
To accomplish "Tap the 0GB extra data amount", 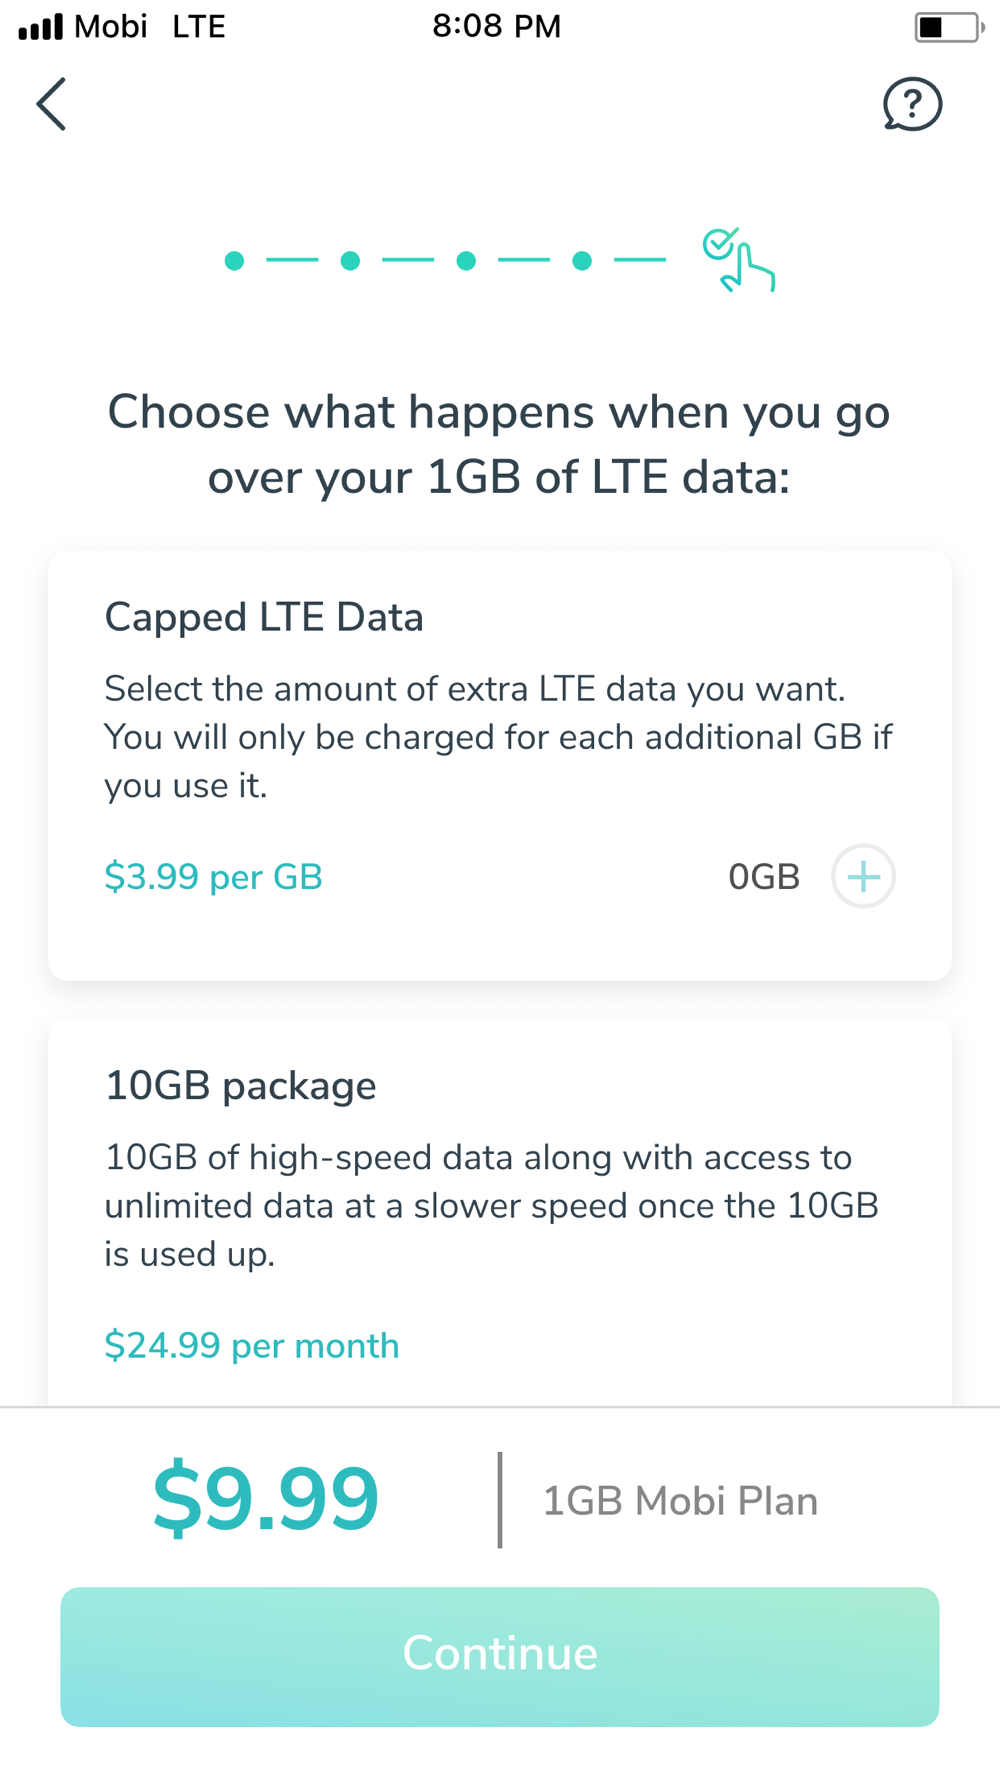I will 764,877.
